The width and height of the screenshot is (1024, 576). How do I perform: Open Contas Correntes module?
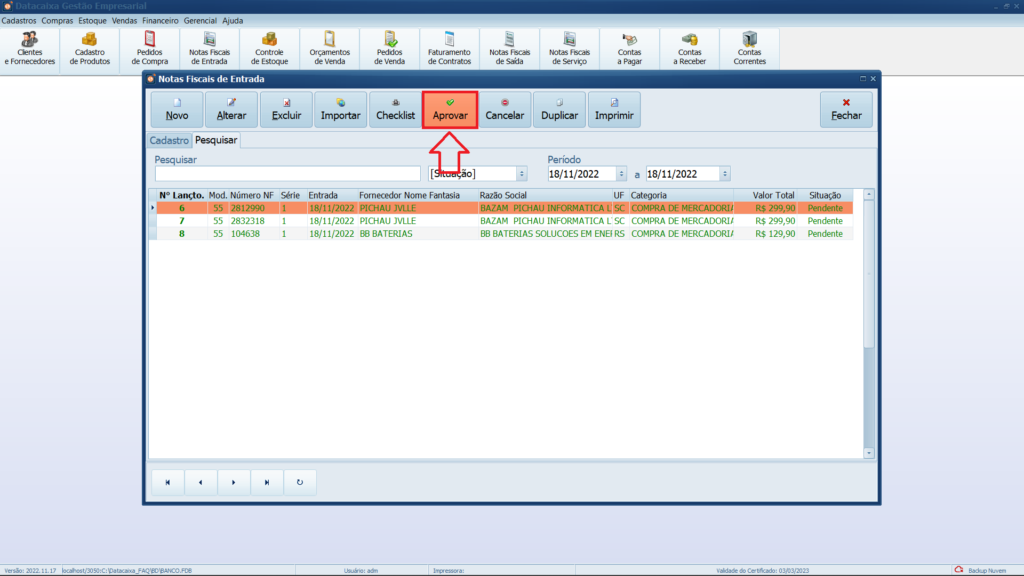click(750, 48)
